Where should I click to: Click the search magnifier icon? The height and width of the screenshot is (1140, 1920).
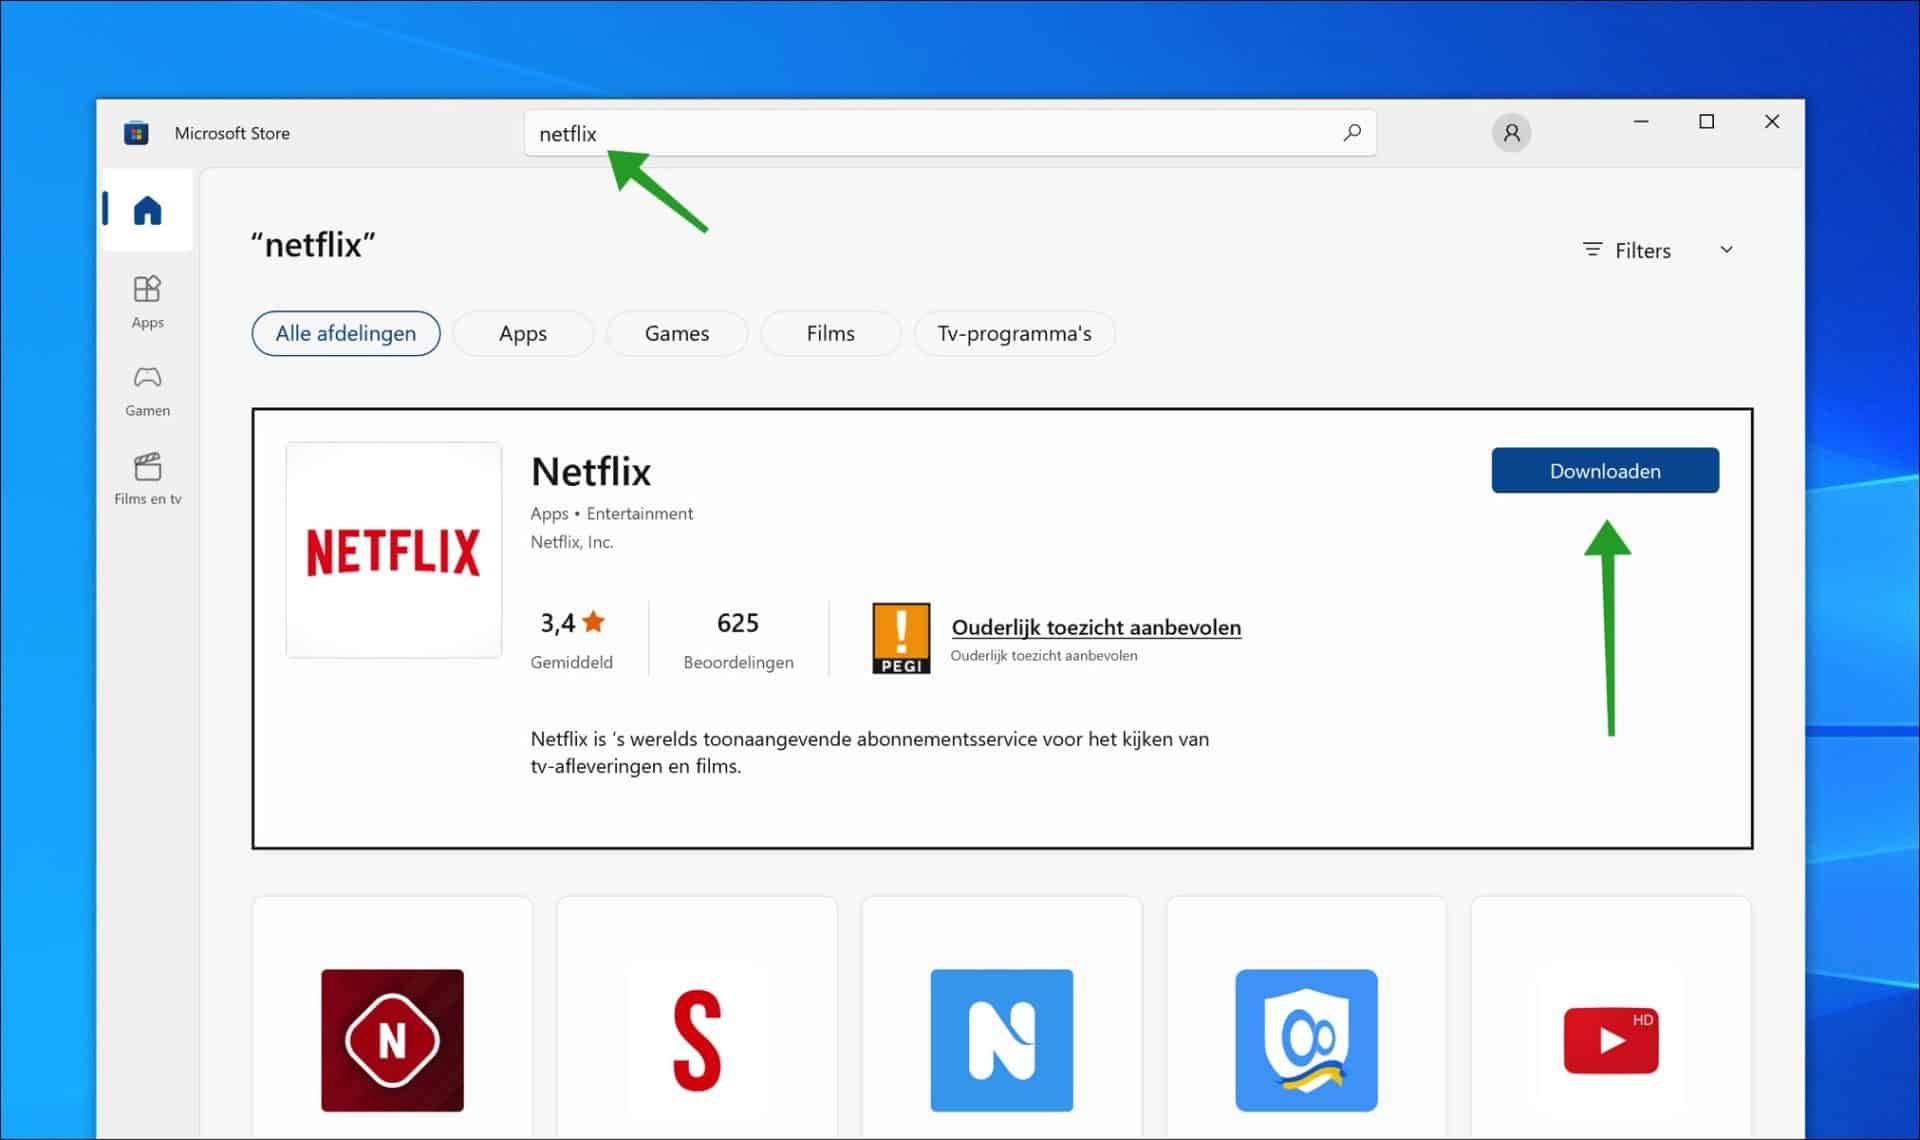click(x=1352, y=132)
